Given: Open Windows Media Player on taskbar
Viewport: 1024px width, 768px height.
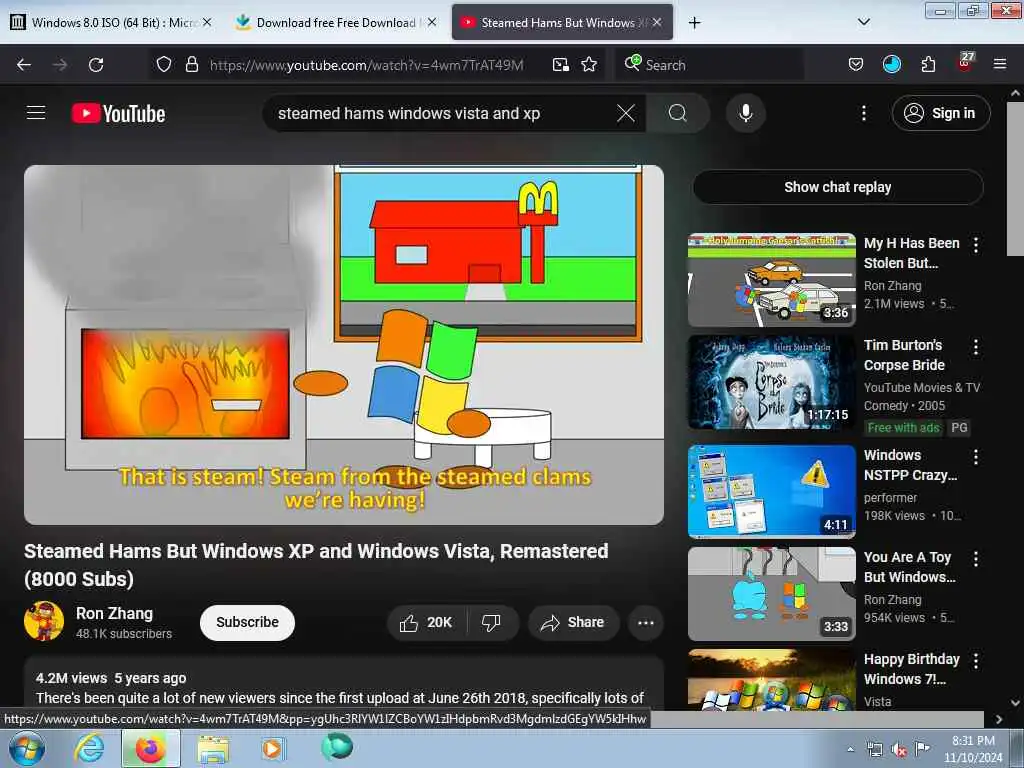Looking at the screenshot, I should pyautogui.click(x=272, y=748).
